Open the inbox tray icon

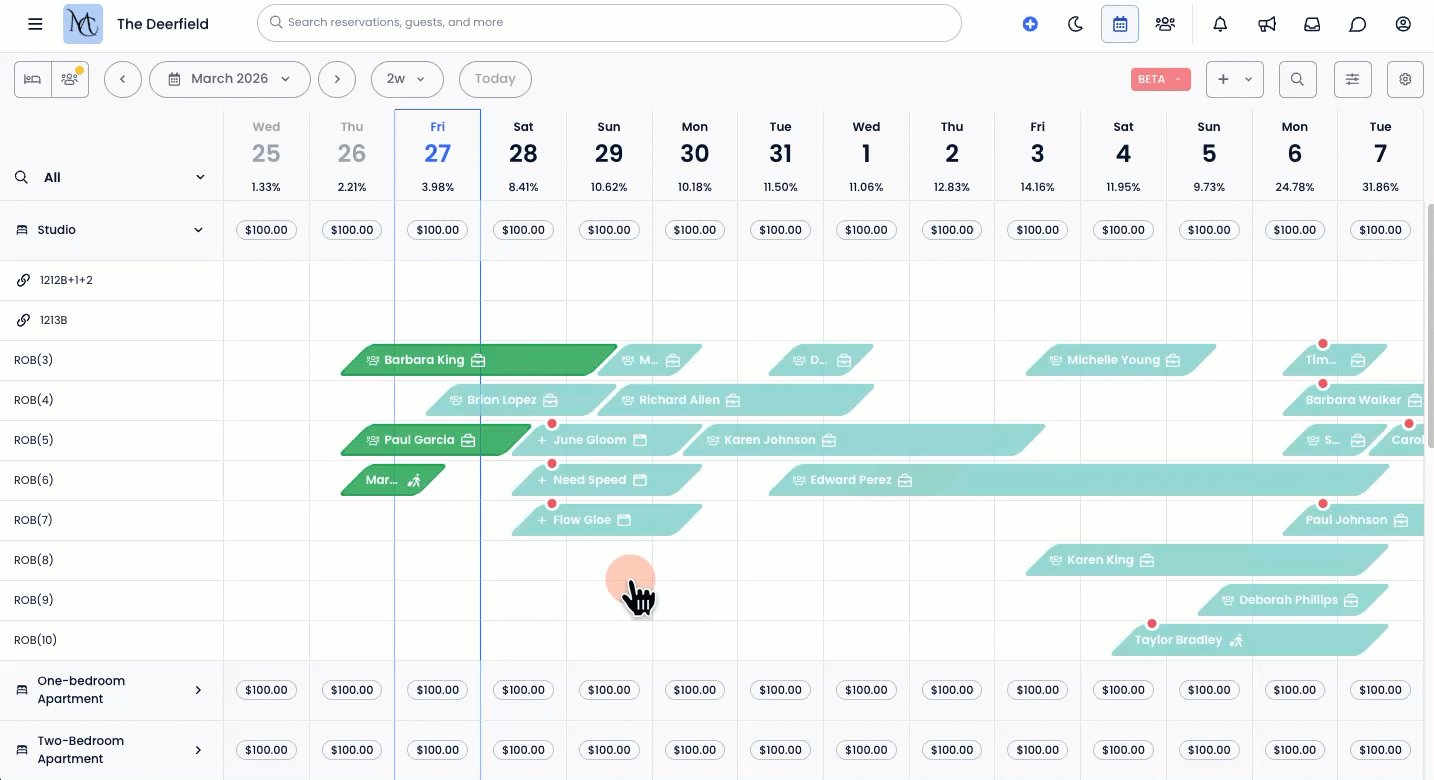(x=1313, y=24)
